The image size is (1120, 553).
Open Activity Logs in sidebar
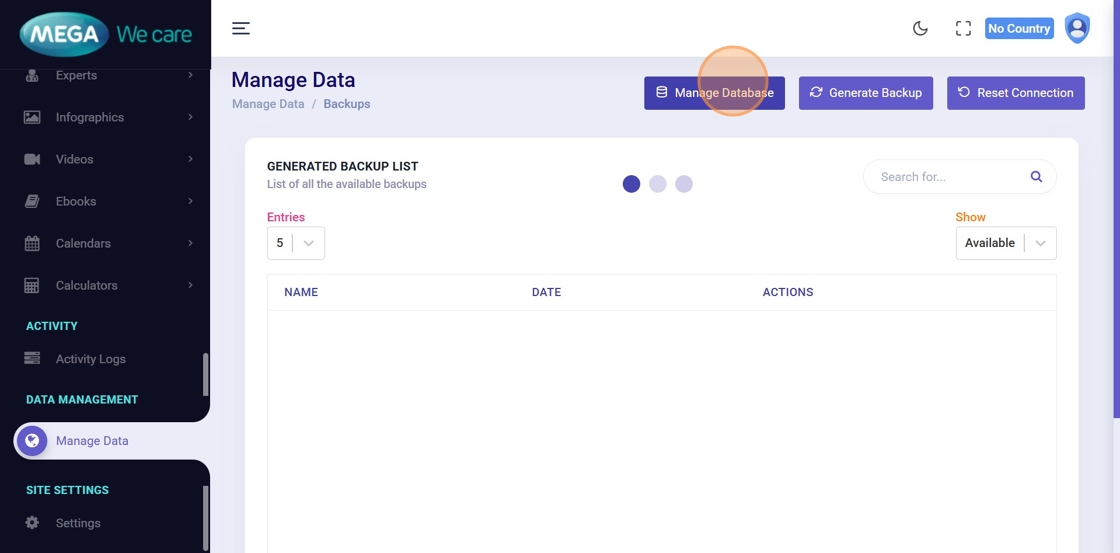click(x=90, y=359)
